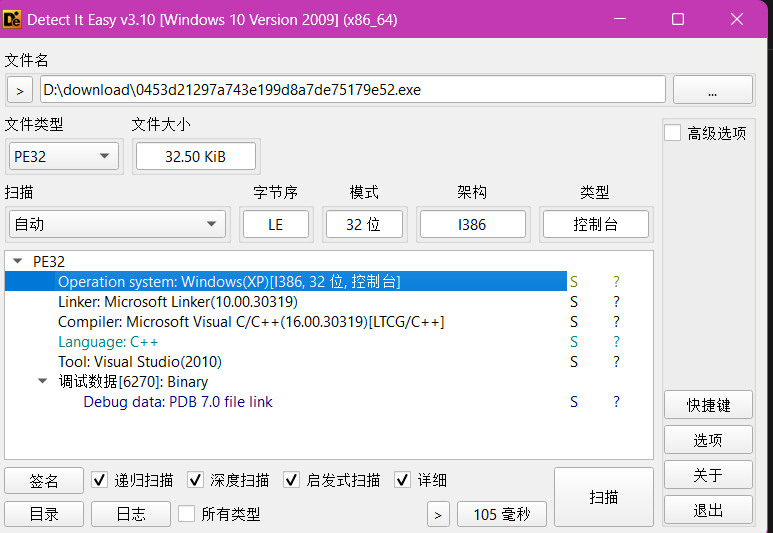The image size is (773, 533).
Task: Click the endianness LE button
Action: pos(276,224)
